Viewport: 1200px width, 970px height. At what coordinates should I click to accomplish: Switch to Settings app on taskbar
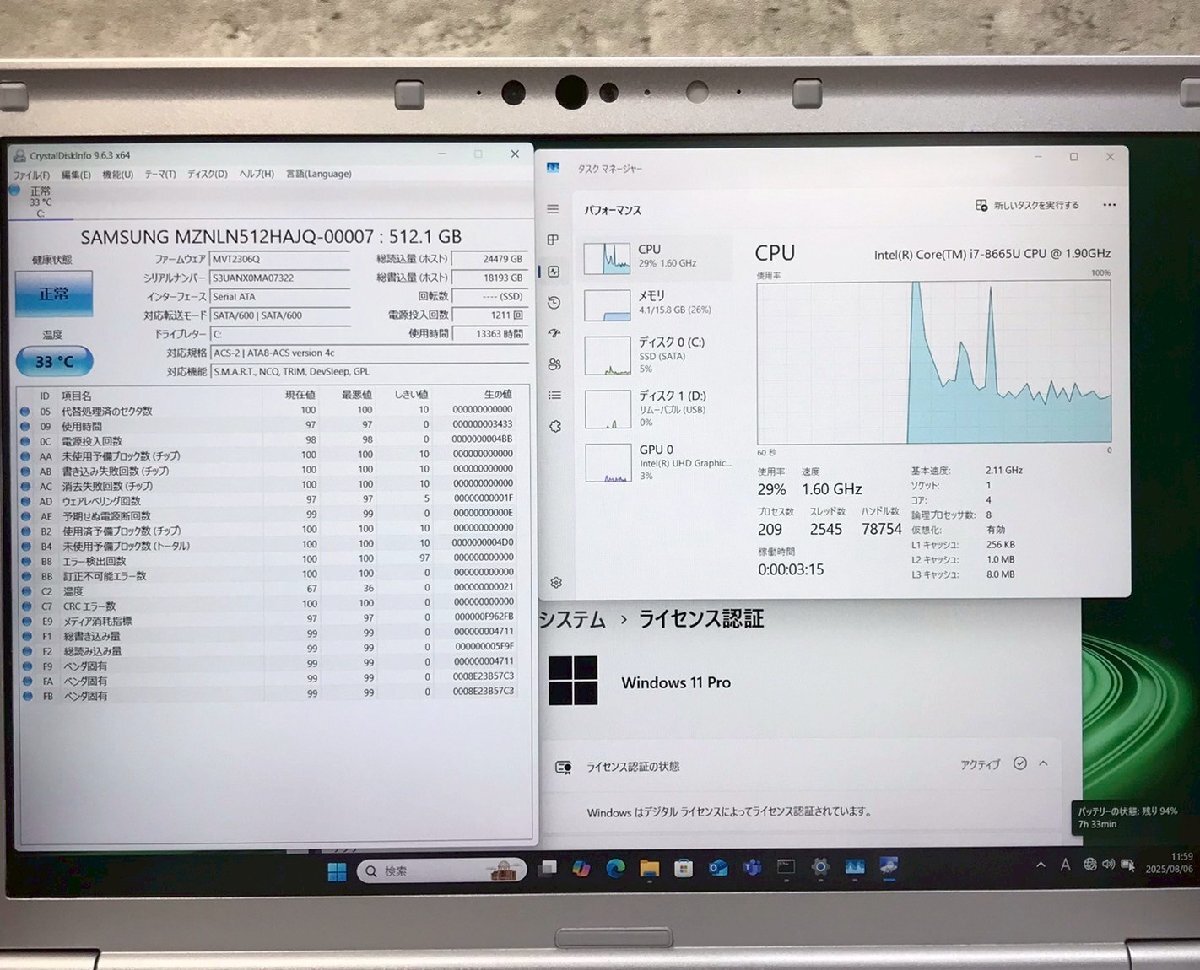[820, 867]
